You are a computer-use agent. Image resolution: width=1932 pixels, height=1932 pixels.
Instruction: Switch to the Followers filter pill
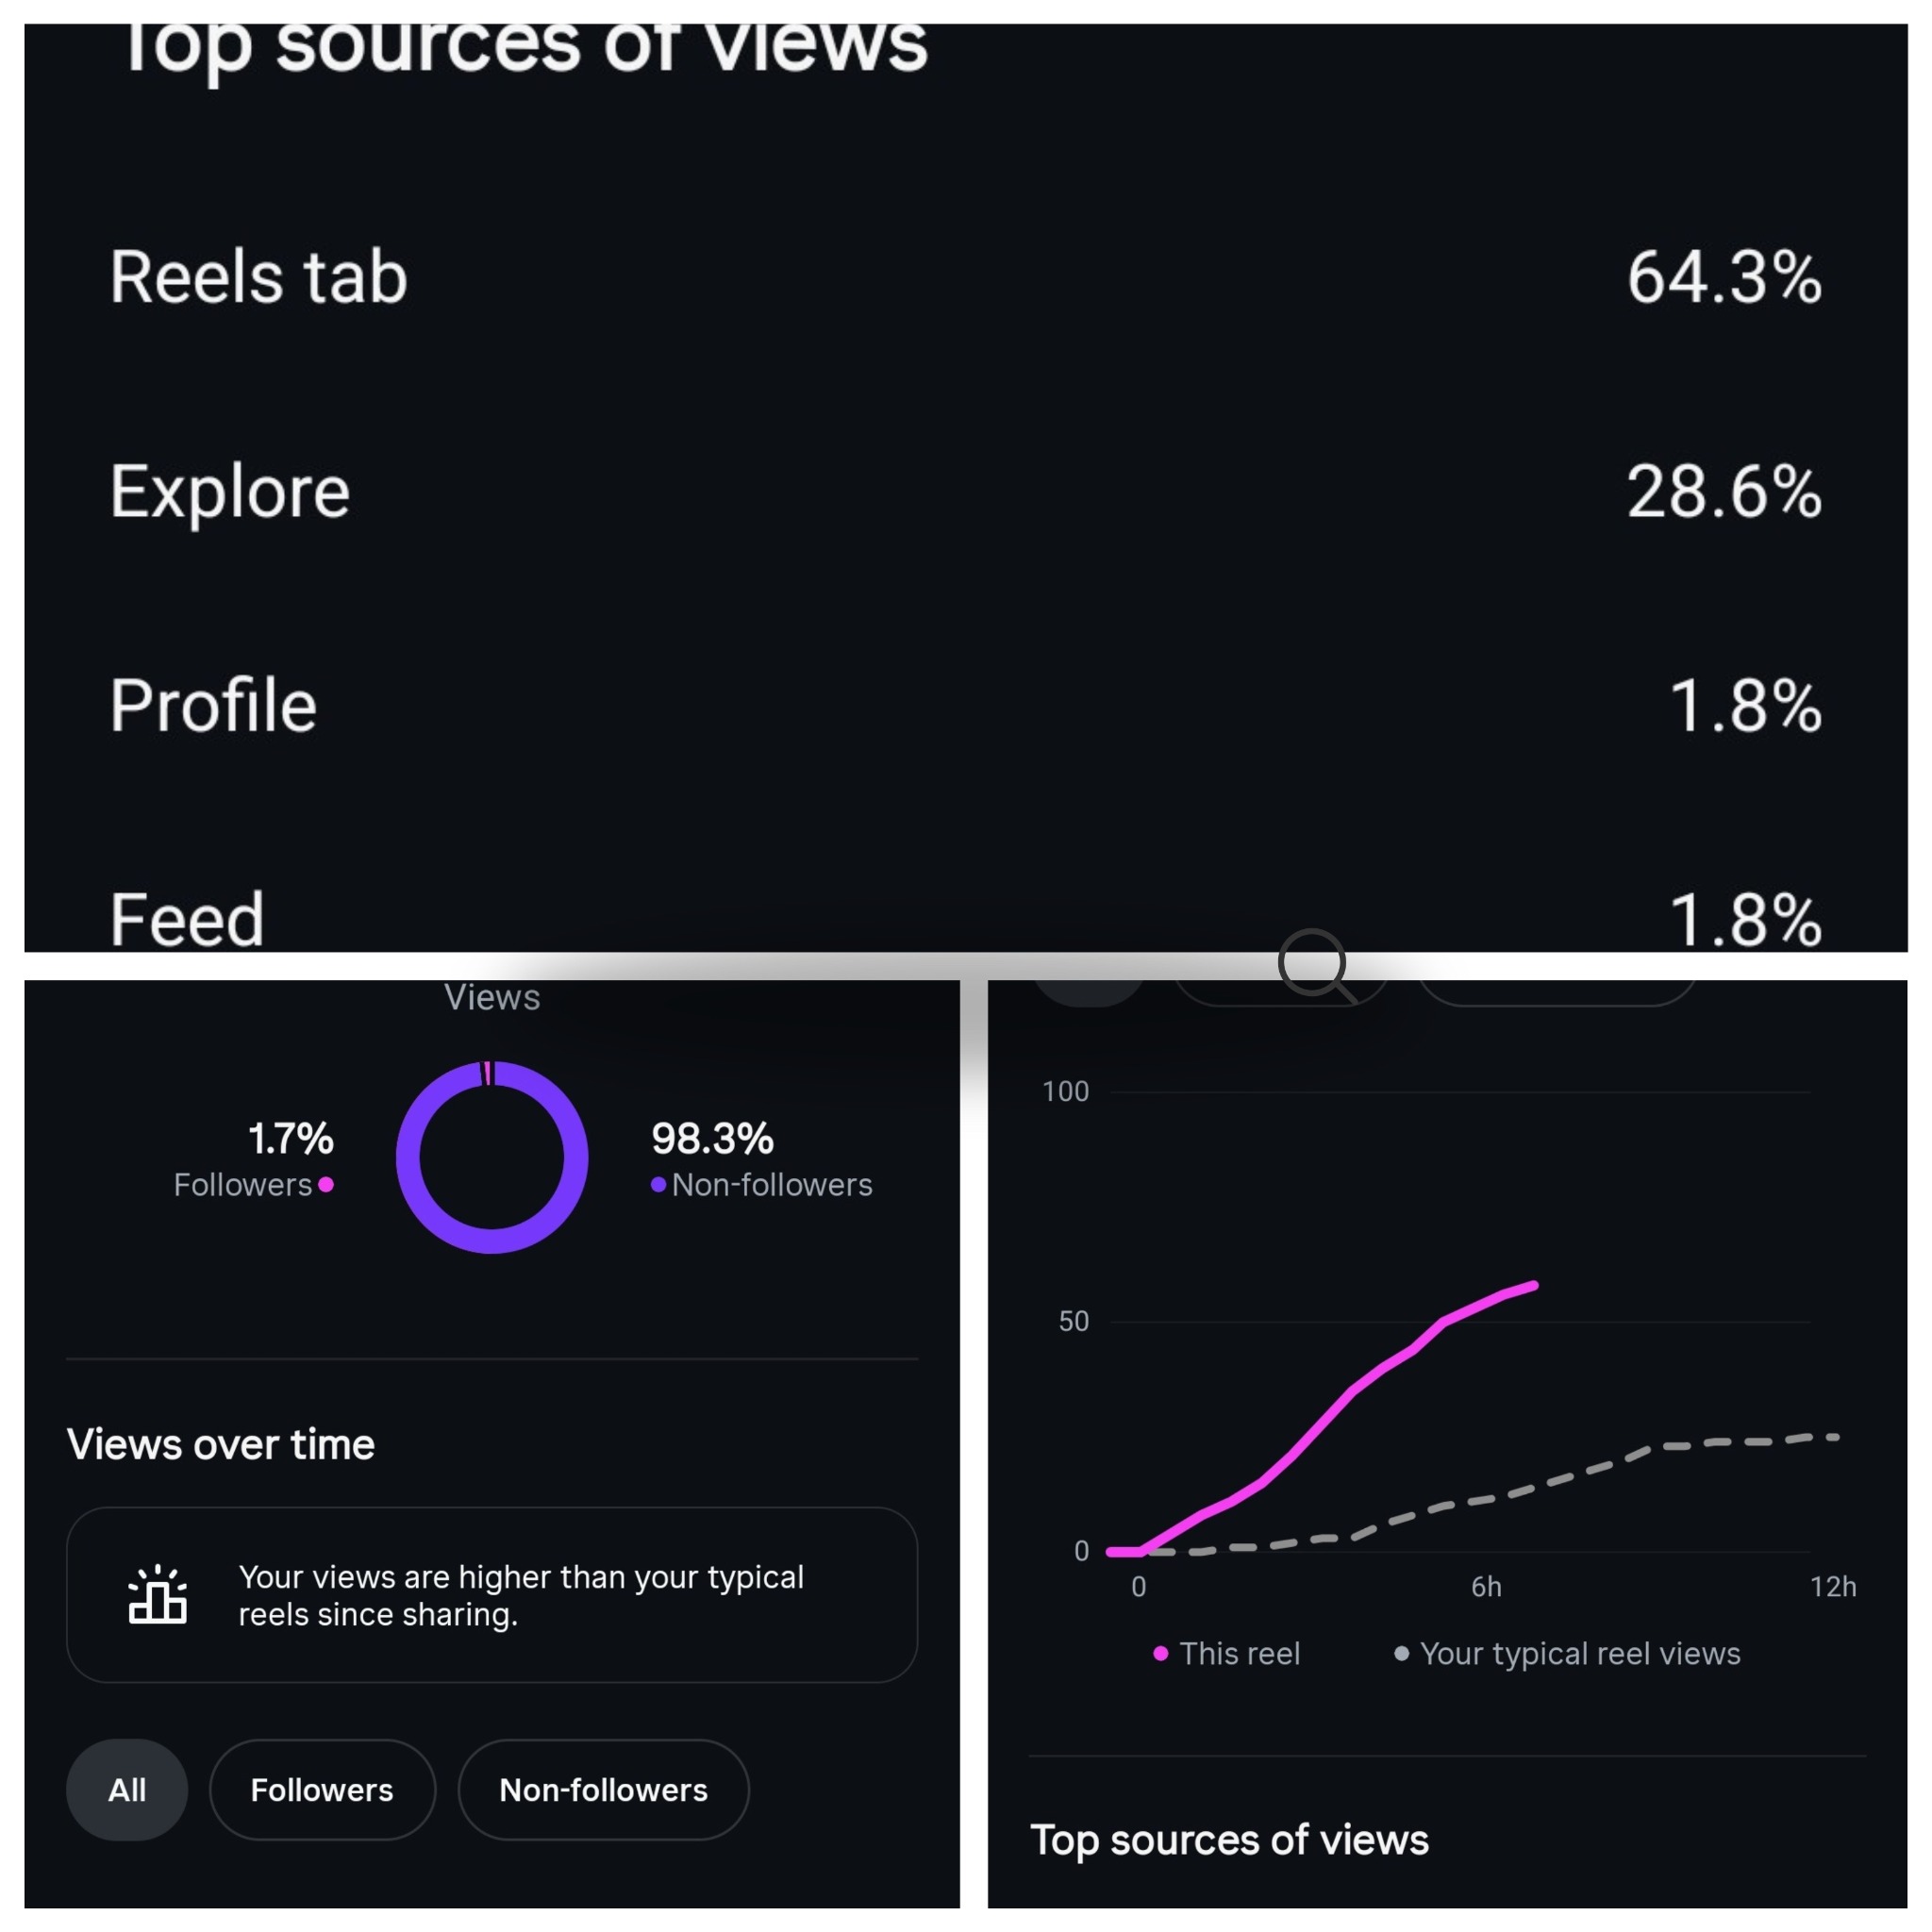click(x=322, y=1790)
